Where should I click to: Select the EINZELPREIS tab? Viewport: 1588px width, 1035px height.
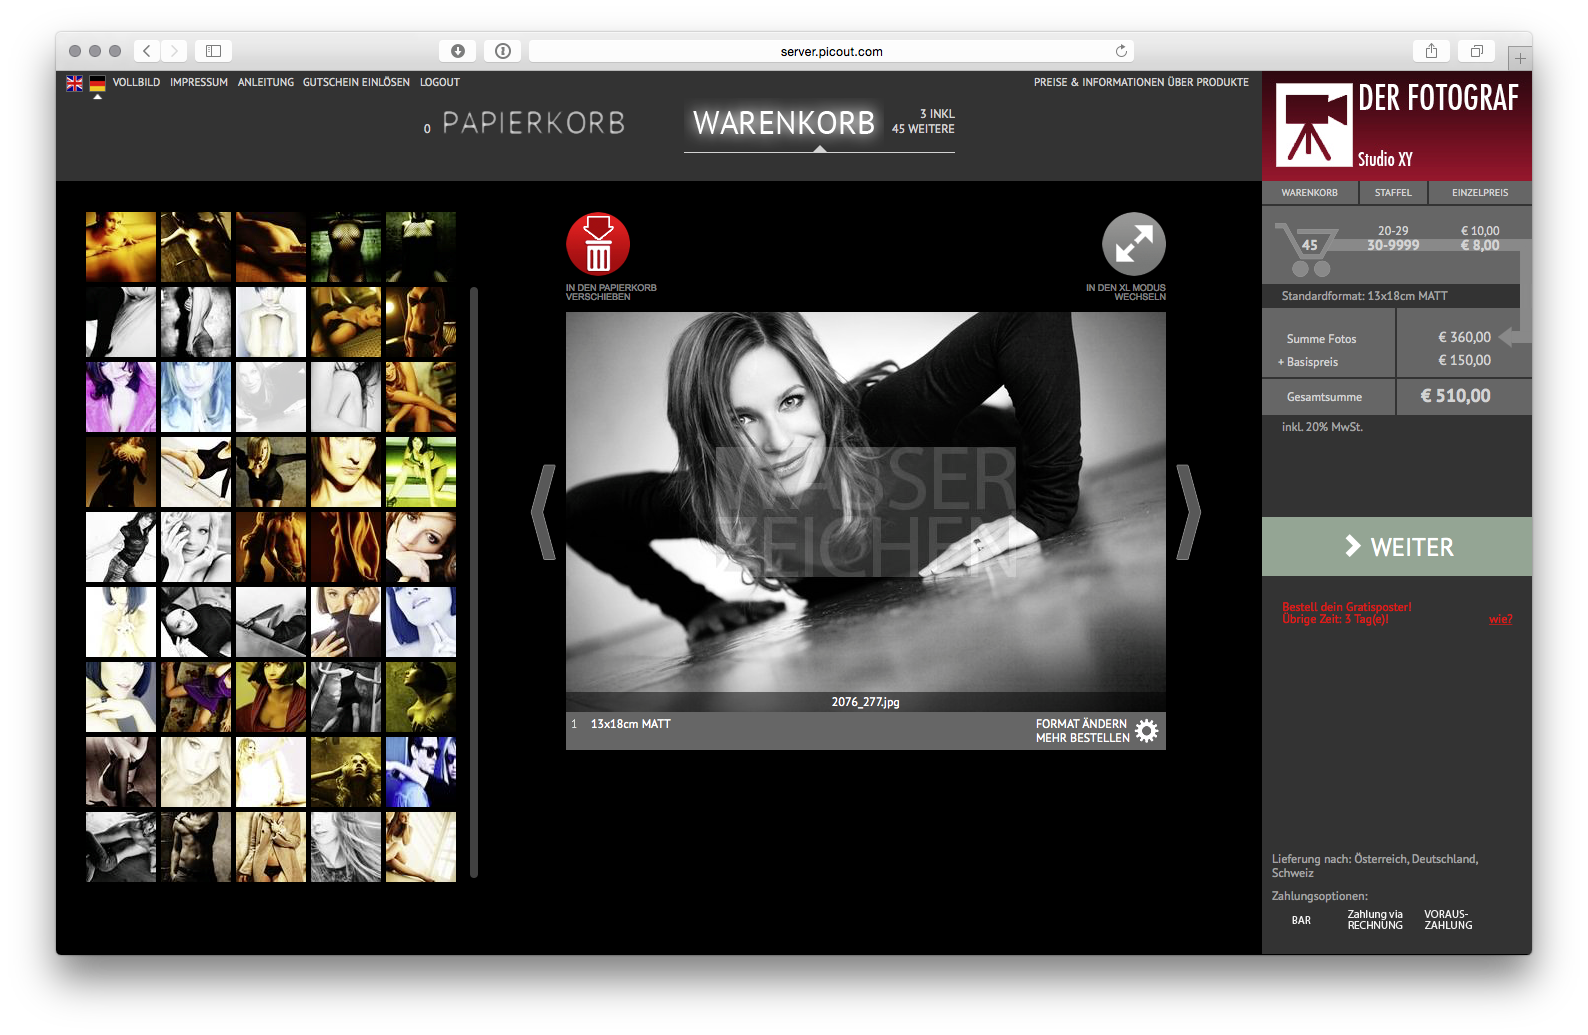tap(1480, 192)
